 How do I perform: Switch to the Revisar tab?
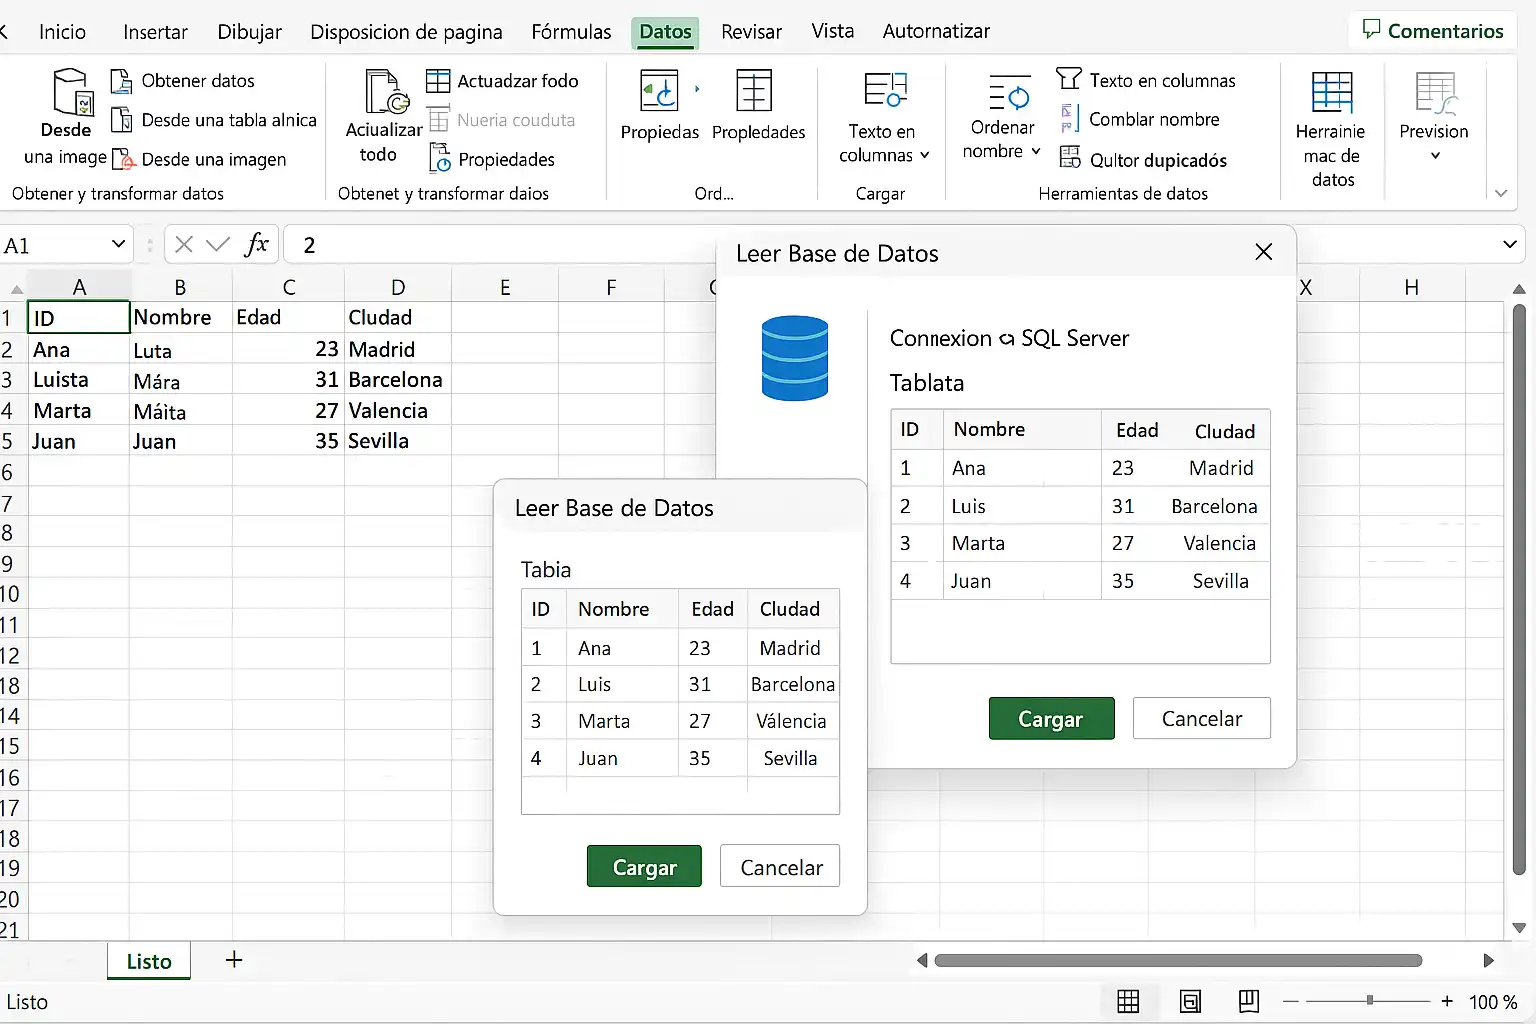click(751, 31)
